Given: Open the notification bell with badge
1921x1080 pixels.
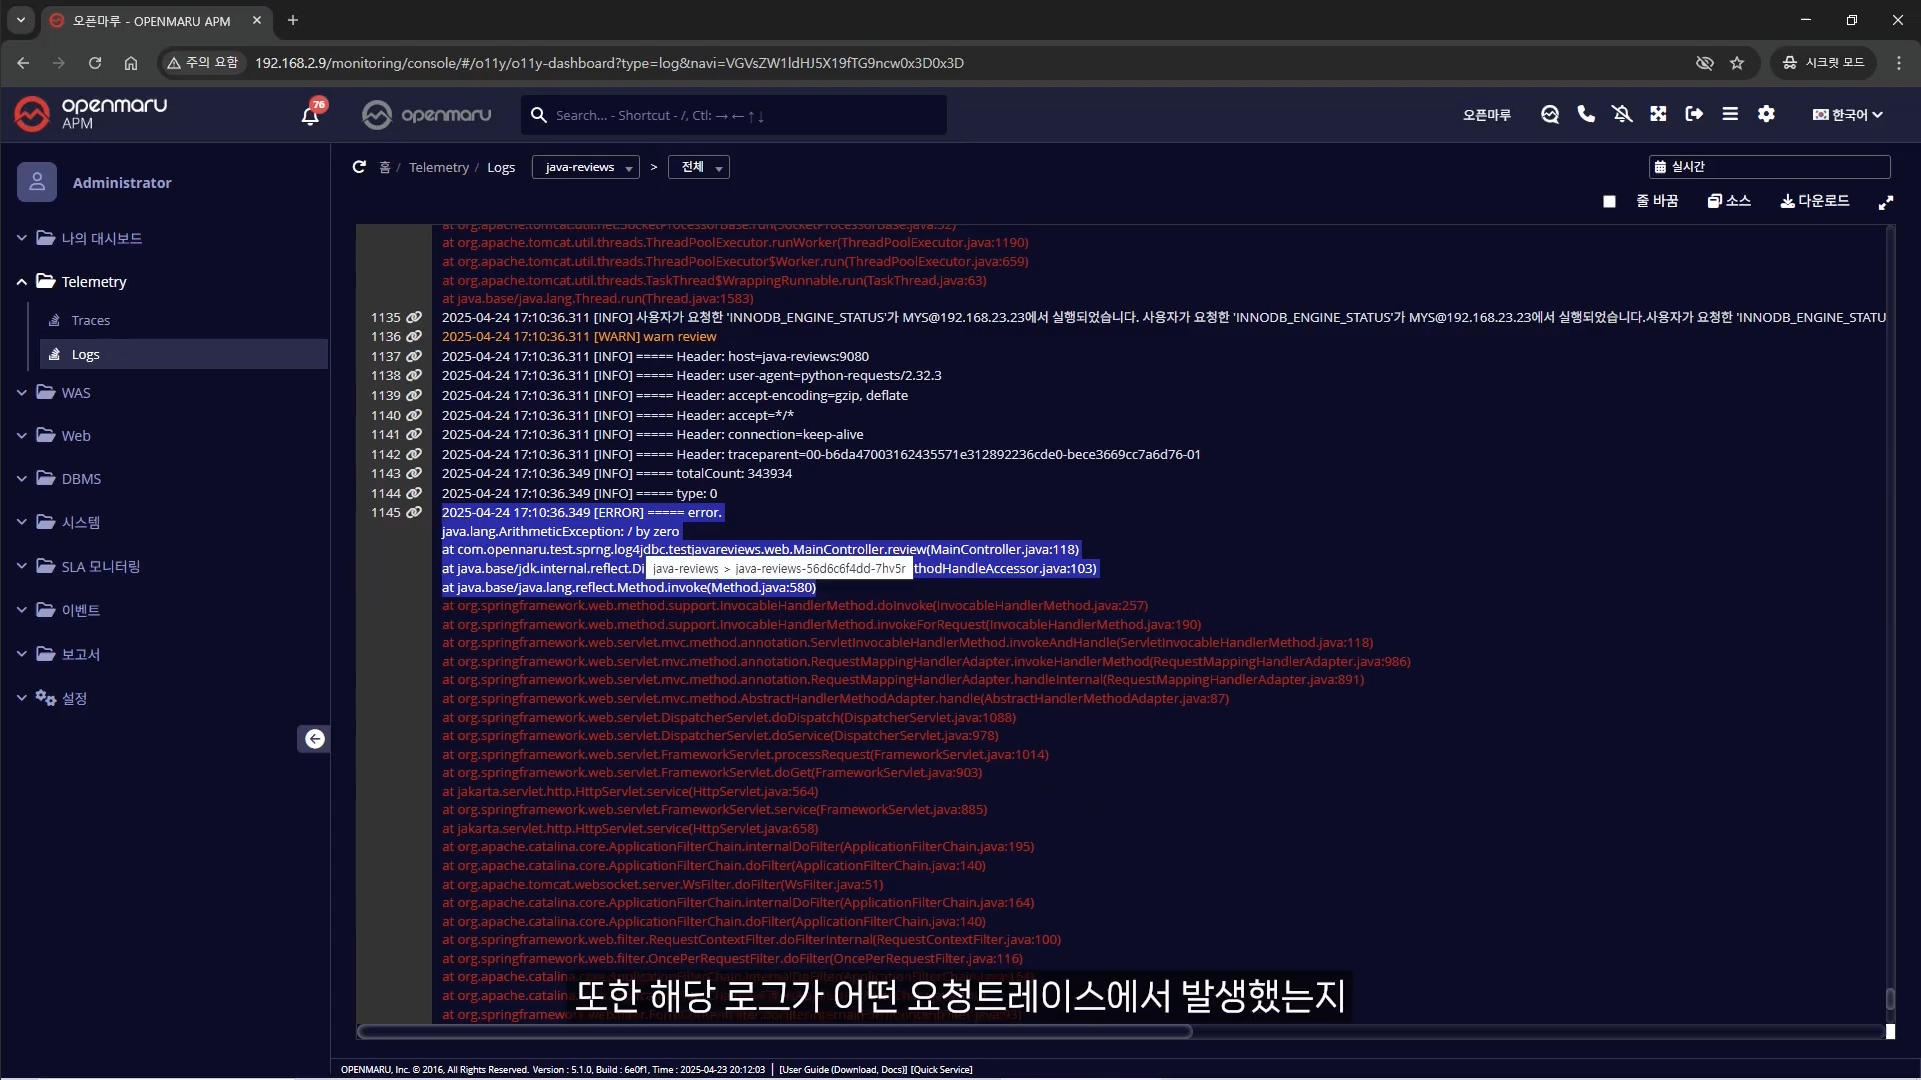Looking at the screenshot, I should (310, 115).
